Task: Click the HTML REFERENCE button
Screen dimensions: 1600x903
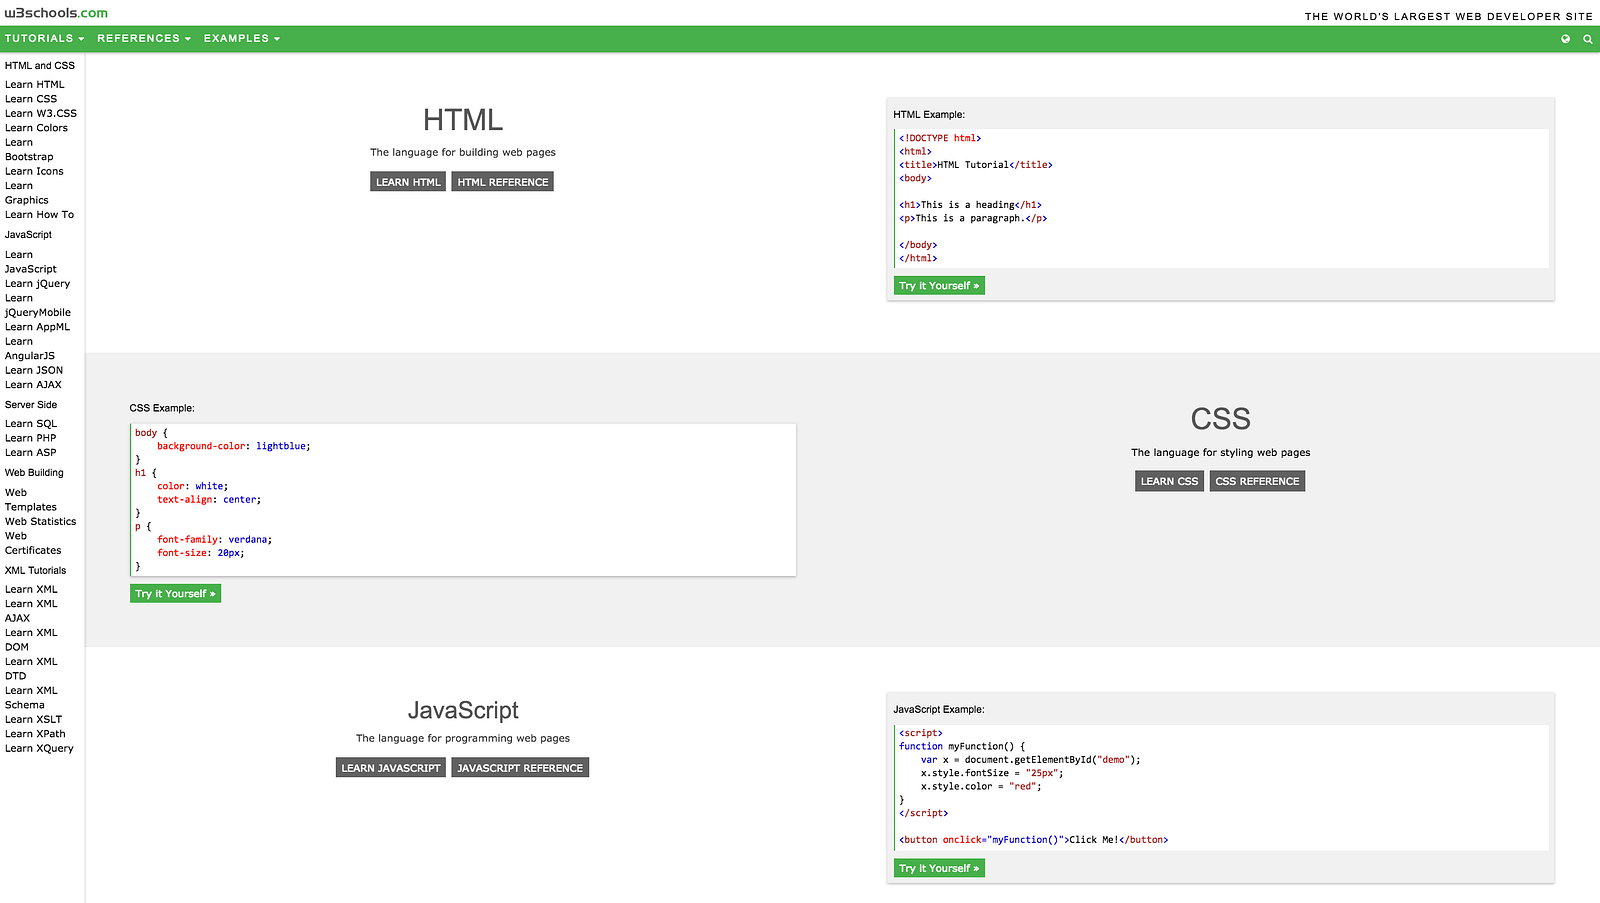Action: (x=503, y=182)
